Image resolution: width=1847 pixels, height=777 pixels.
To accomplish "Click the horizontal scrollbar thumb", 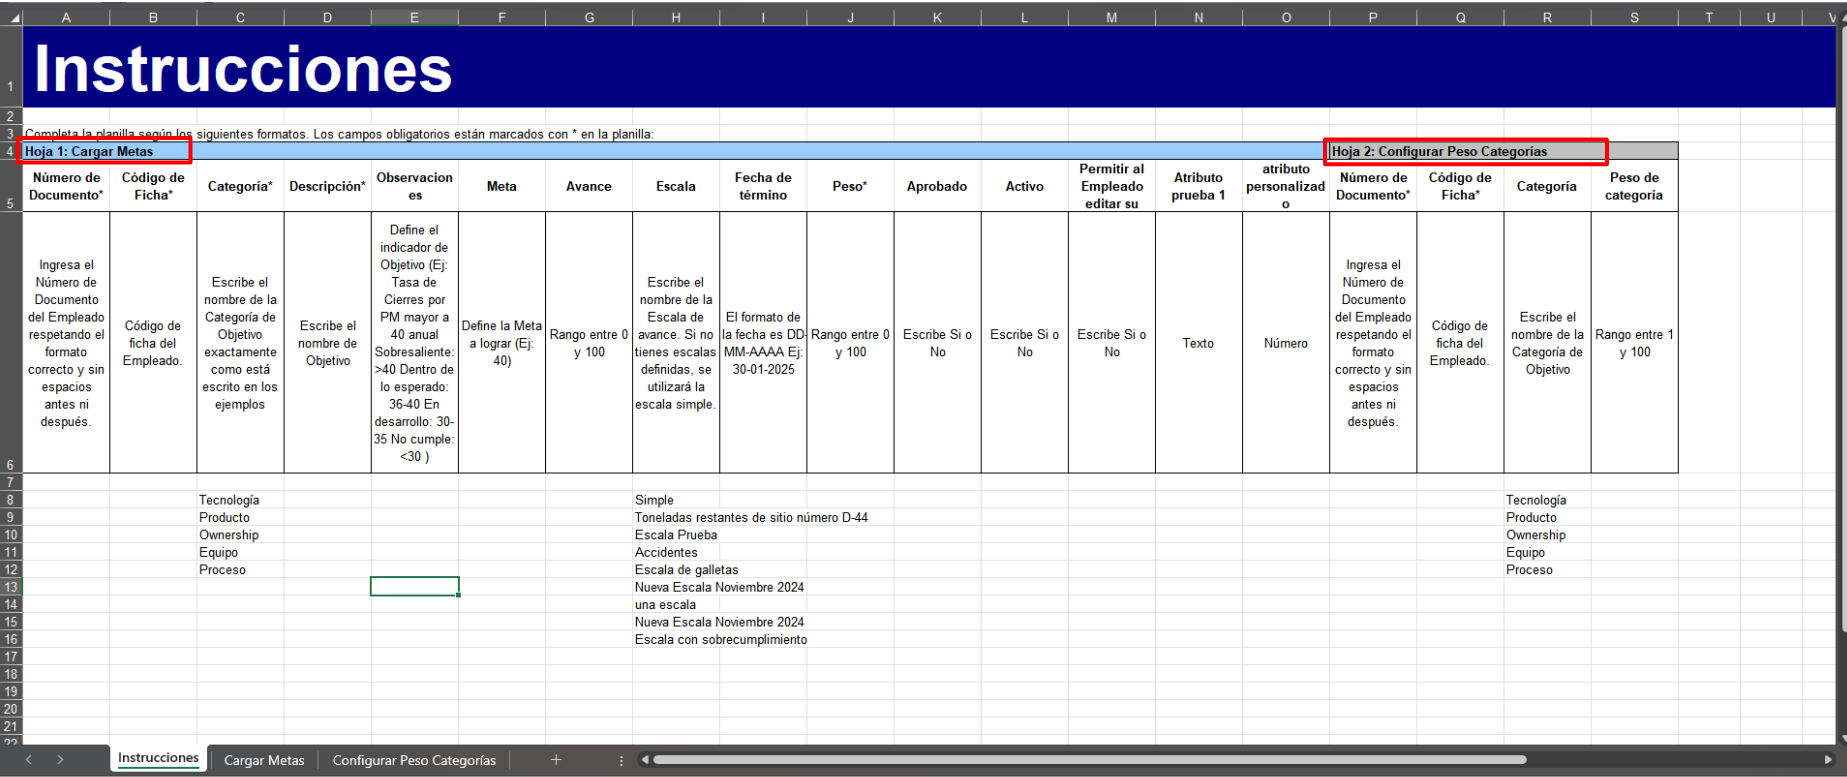I will (1090, 760).
